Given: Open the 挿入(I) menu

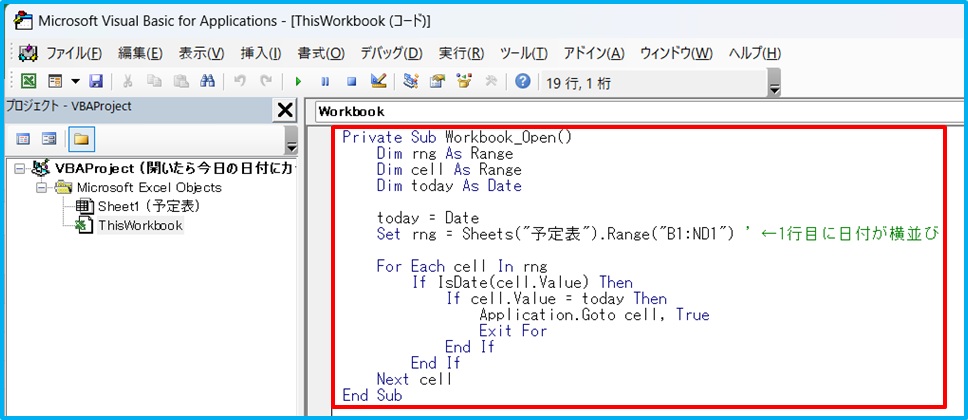Looking at the screenshot, I should (261, 53).
